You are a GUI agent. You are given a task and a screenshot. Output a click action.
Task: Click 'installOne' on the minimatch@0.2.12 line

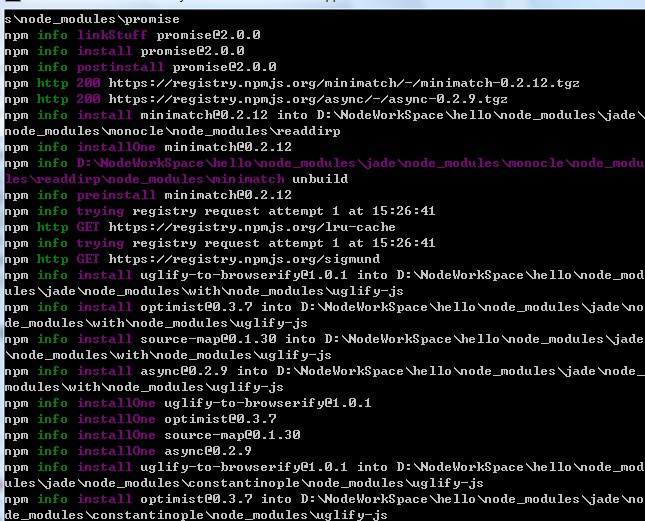click(x=116, y=147)
